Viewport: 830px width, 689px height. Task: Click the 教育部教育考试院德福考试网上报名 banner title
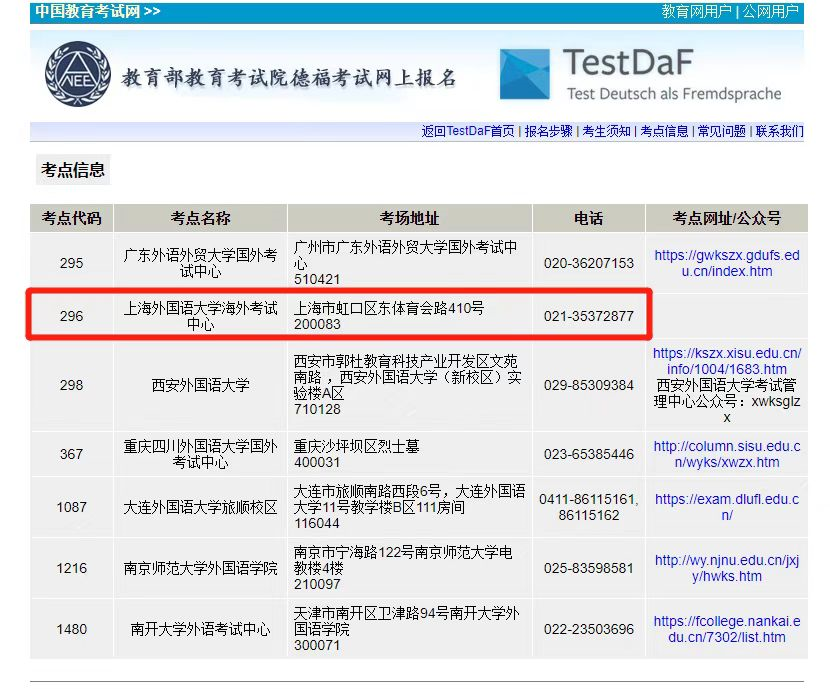coord(288,78)
